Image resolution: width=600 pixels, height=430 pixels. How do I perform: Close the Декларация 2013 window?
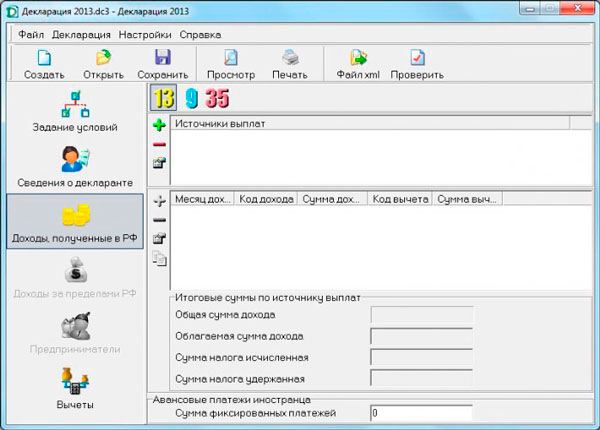(577, 8)
